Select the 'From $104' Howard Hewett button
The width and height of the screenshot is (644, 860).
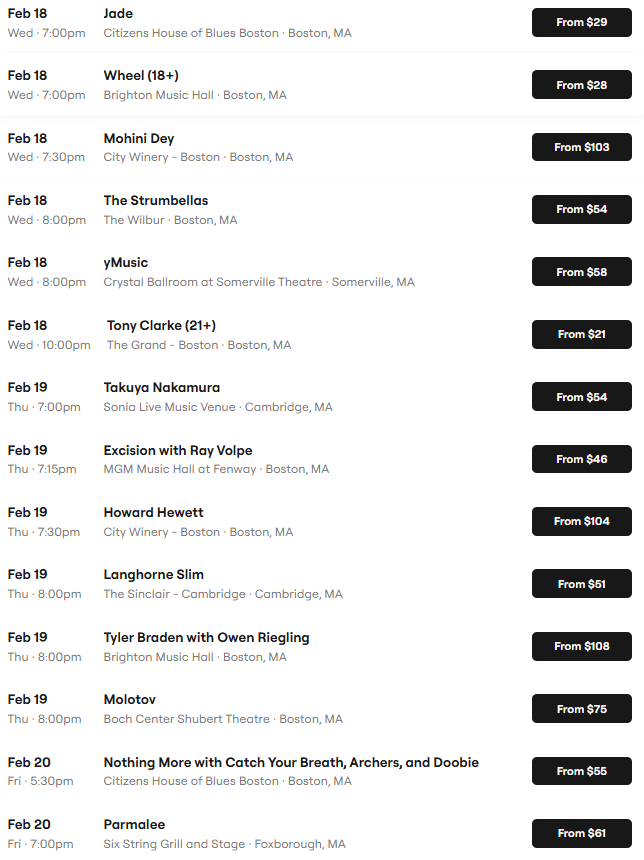click(x=581, y=521)
